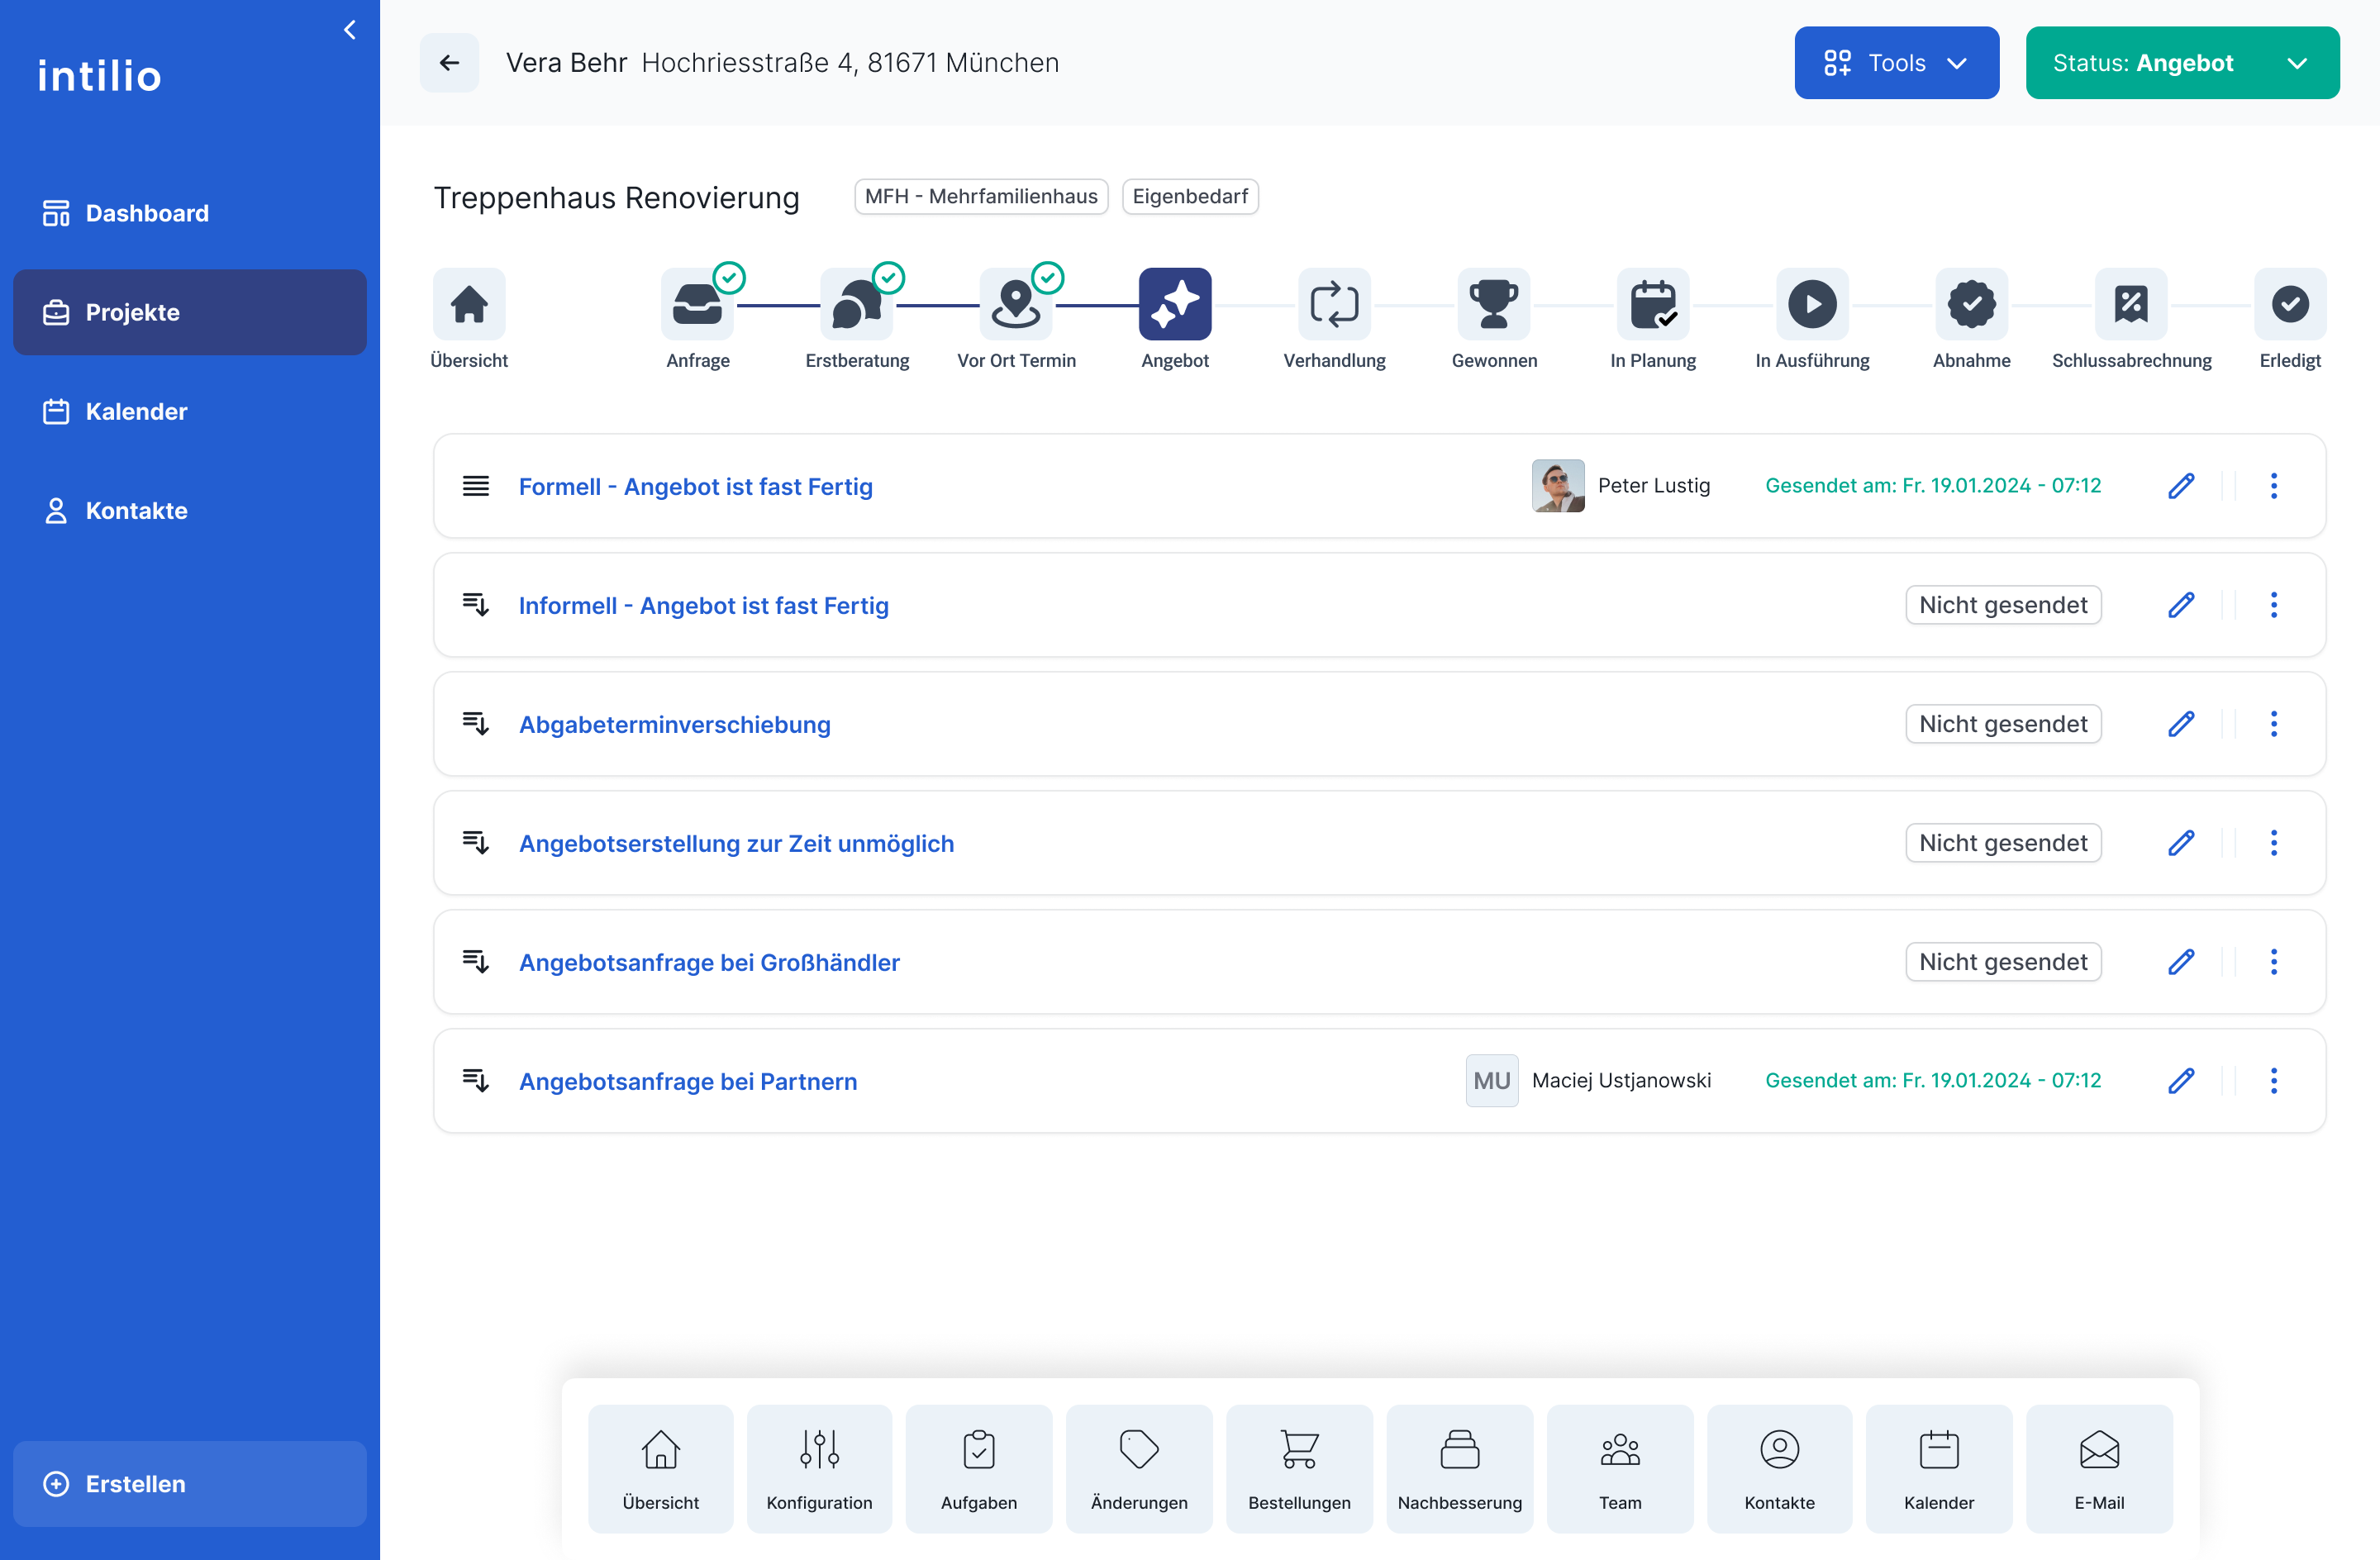The image size is (2380, 1560).
Task: Open Kontakte in the sidebar
Action: tap(190, 510)
